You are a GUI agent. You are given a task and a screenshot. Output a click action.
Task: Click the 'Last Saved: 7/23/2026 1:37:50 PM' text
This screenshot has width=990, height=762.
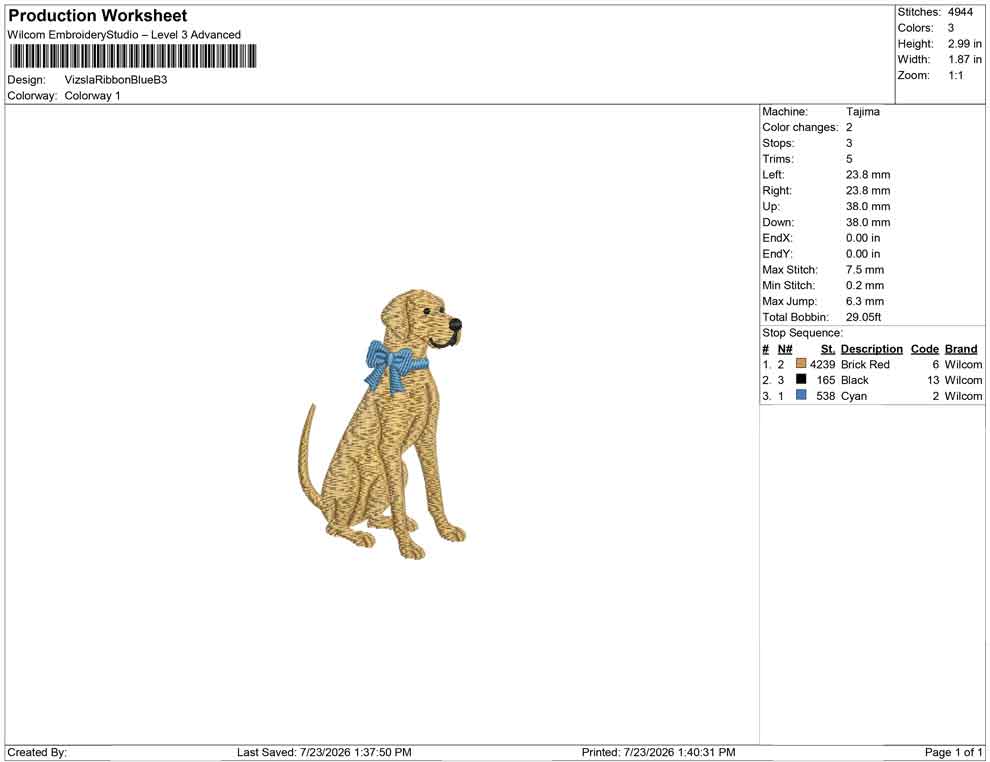[x=324, y=752]
